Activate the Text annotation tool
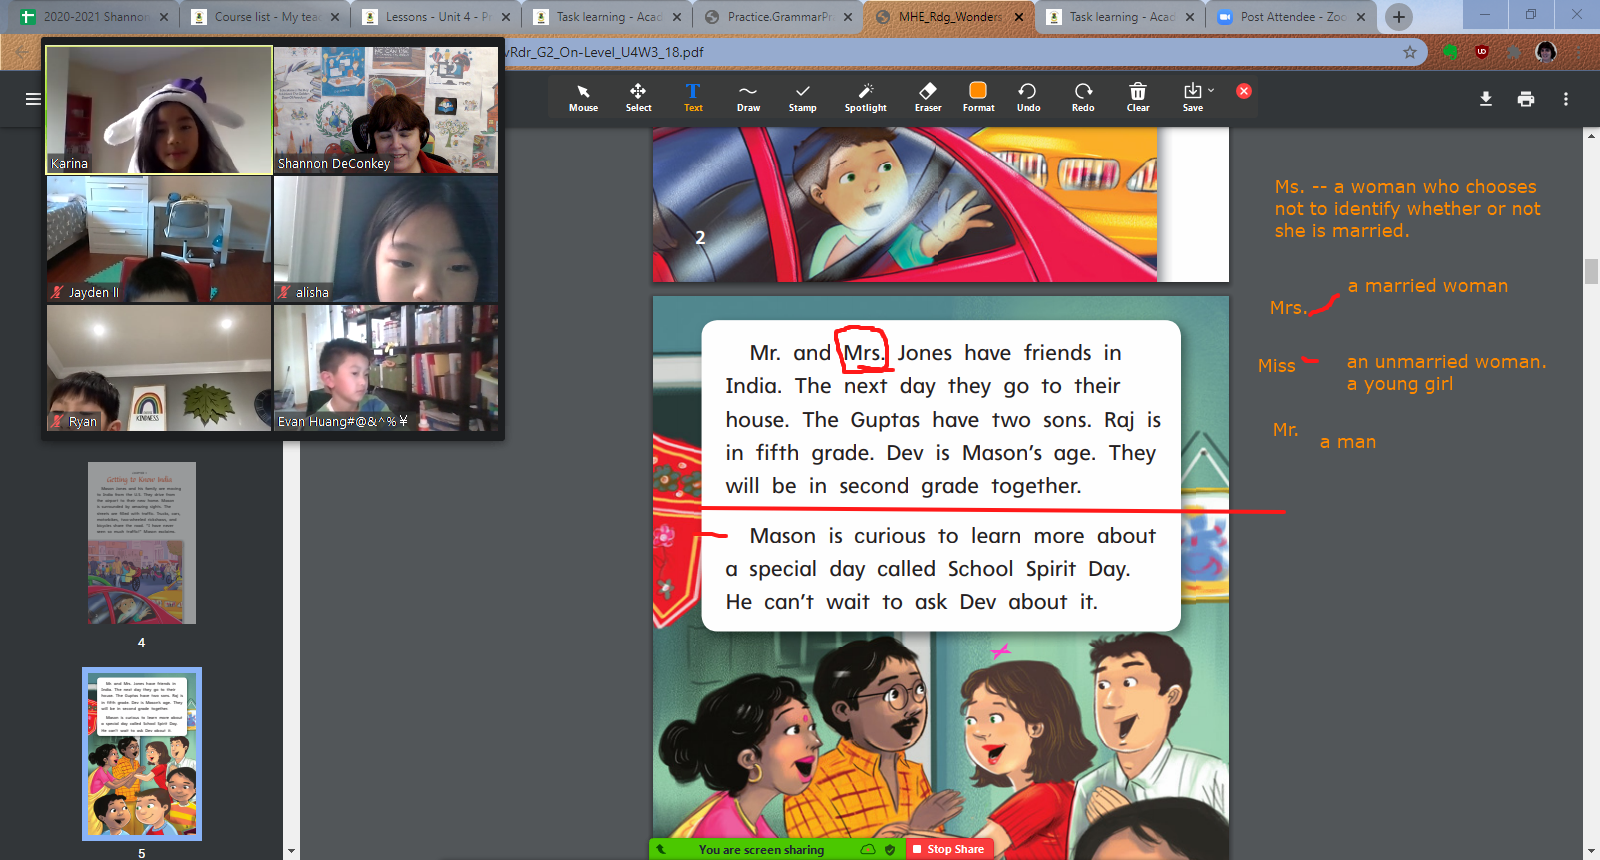 [693, 97]
